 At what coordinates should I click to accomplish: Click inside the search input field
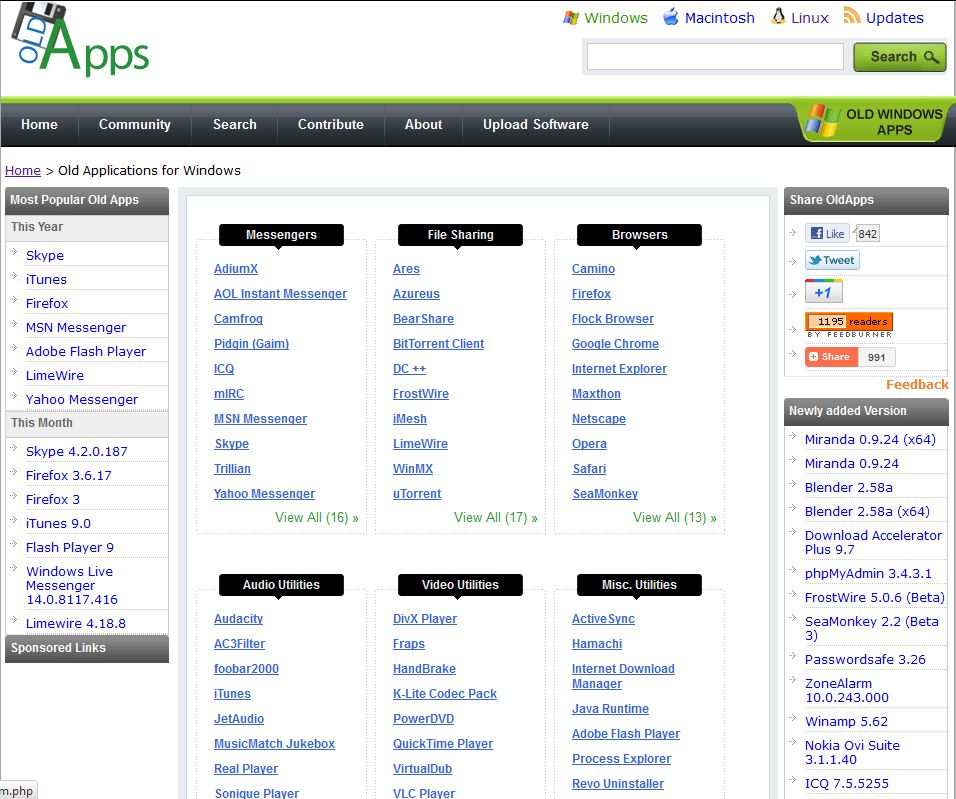coord(715,57)
